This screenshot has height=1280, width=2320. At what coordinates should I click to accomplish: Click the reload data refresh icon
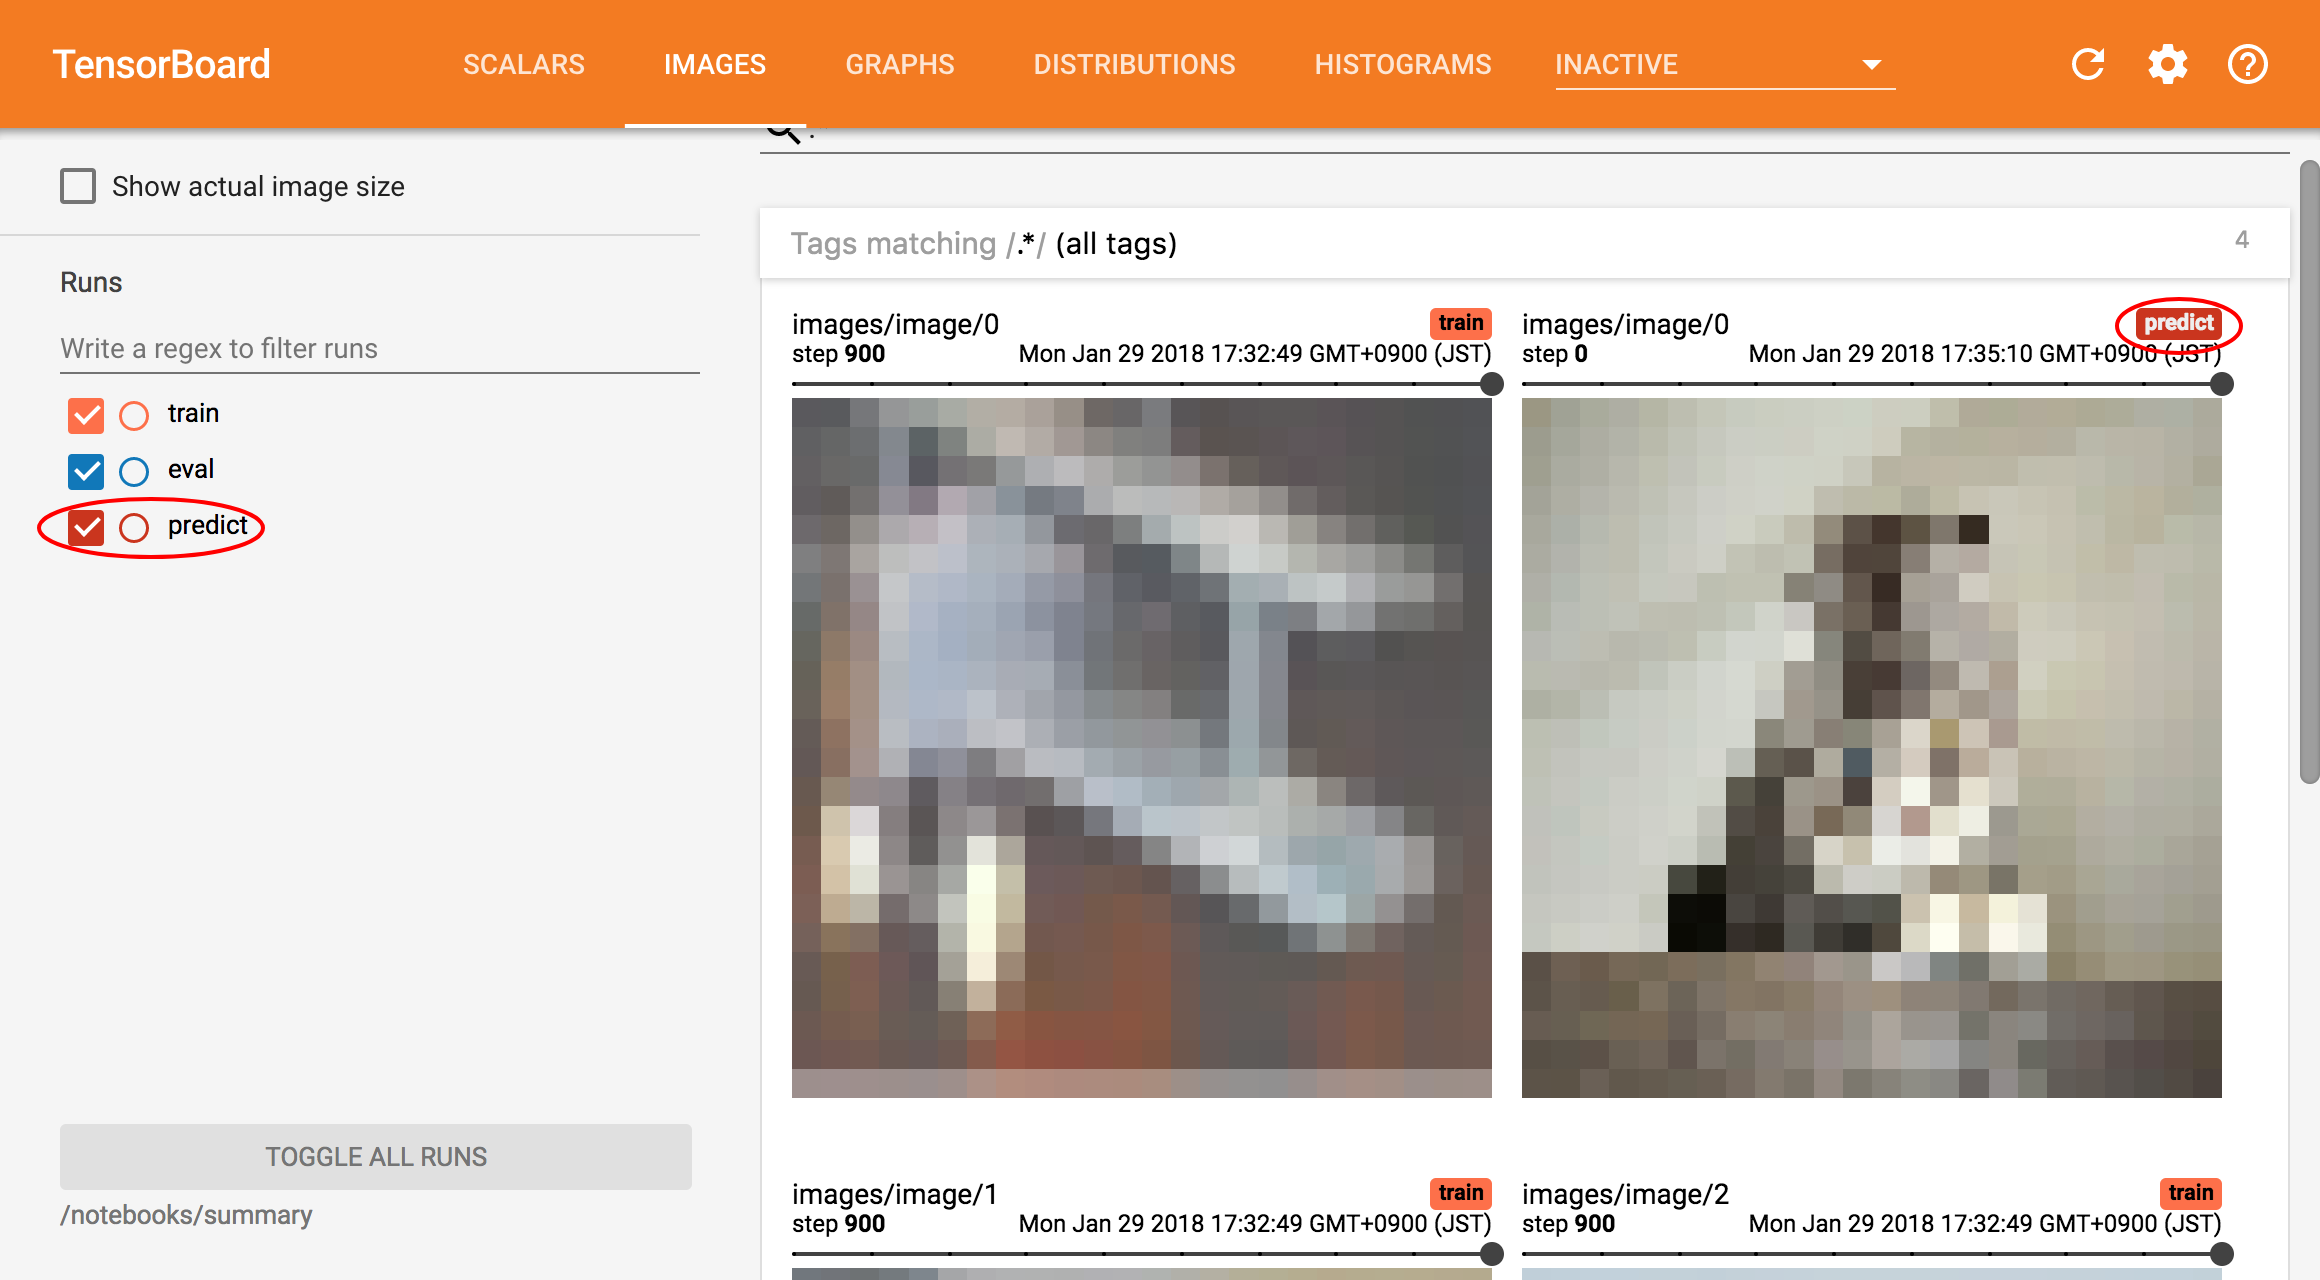click(2088, 64)
